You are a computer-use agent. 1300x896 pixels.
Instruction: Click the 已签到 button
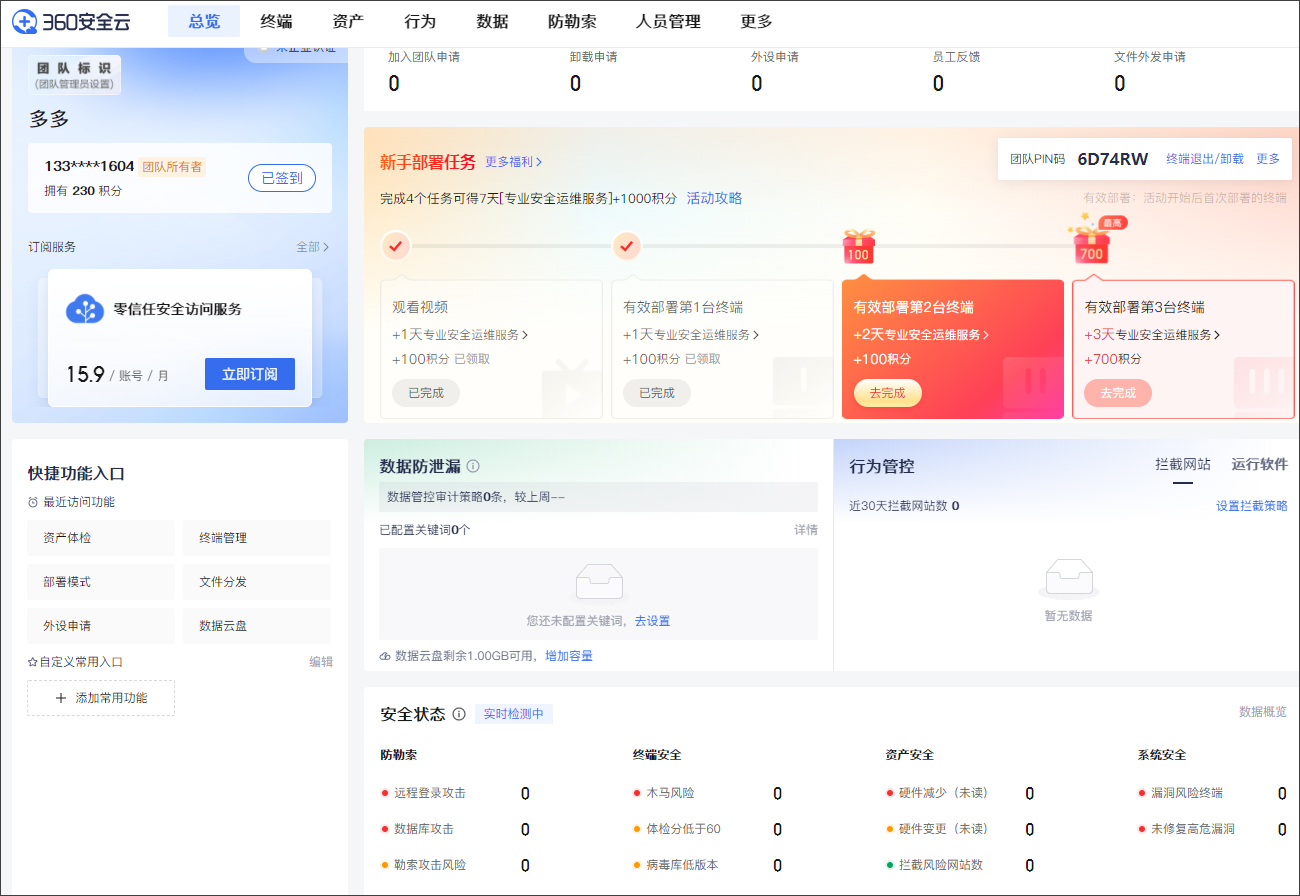click(x=282, y=178)
